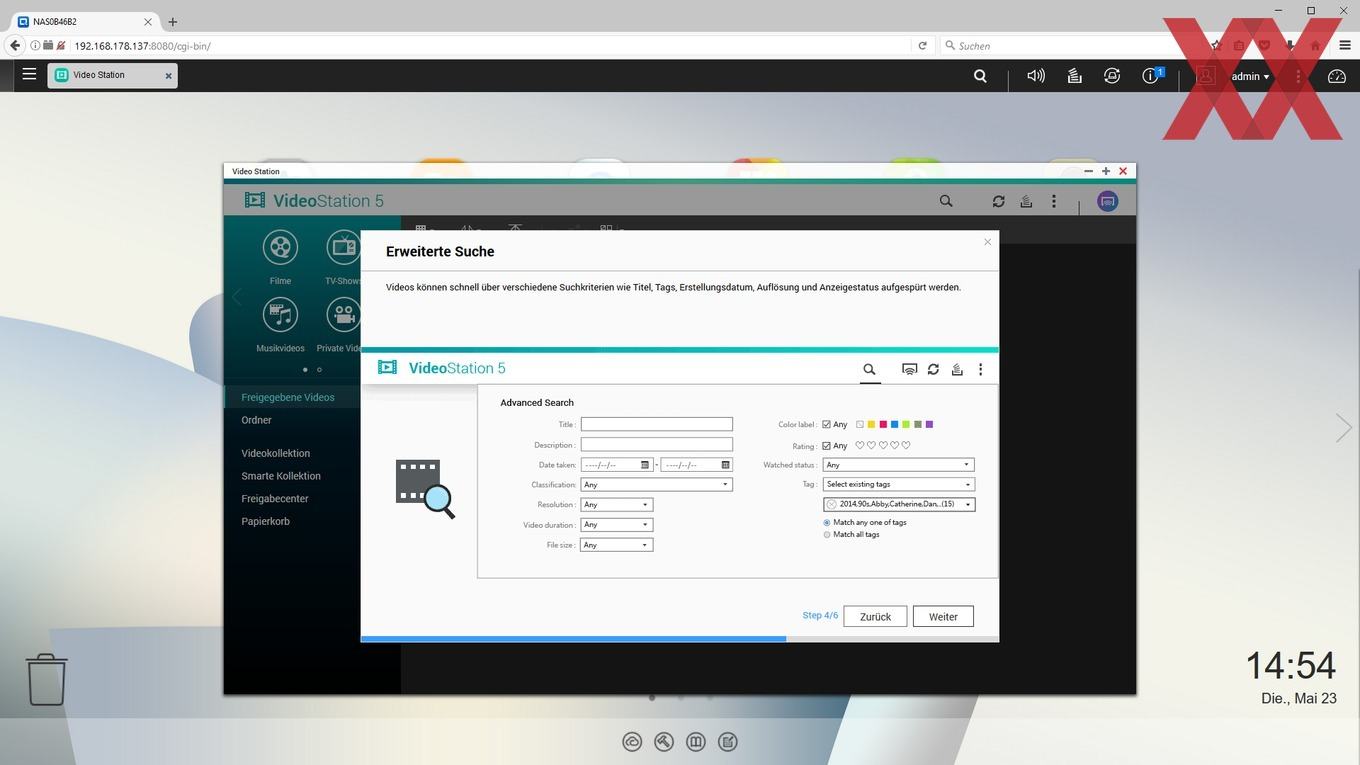Open the Private Videos camcorder category
1360x765 pixels.
[343, 315]
